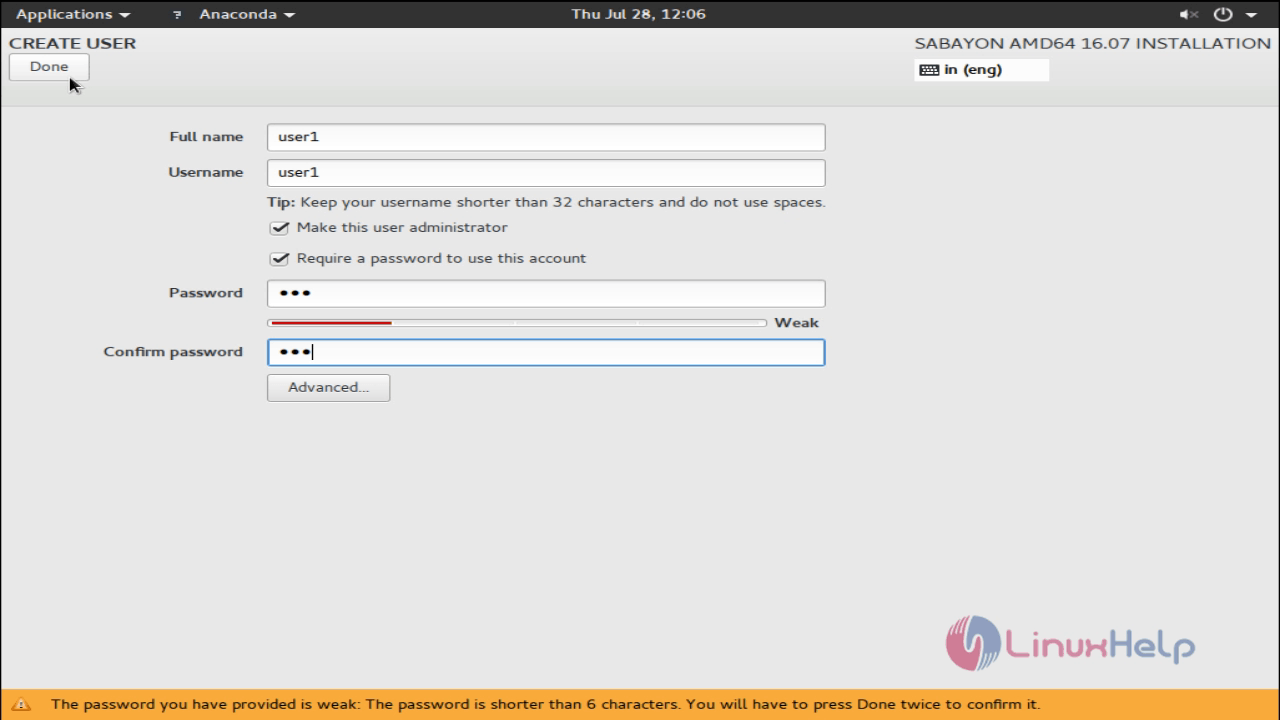Open the Advanced... user options
This screenshot has height=720, width=1280.
(x=328, y=387)
